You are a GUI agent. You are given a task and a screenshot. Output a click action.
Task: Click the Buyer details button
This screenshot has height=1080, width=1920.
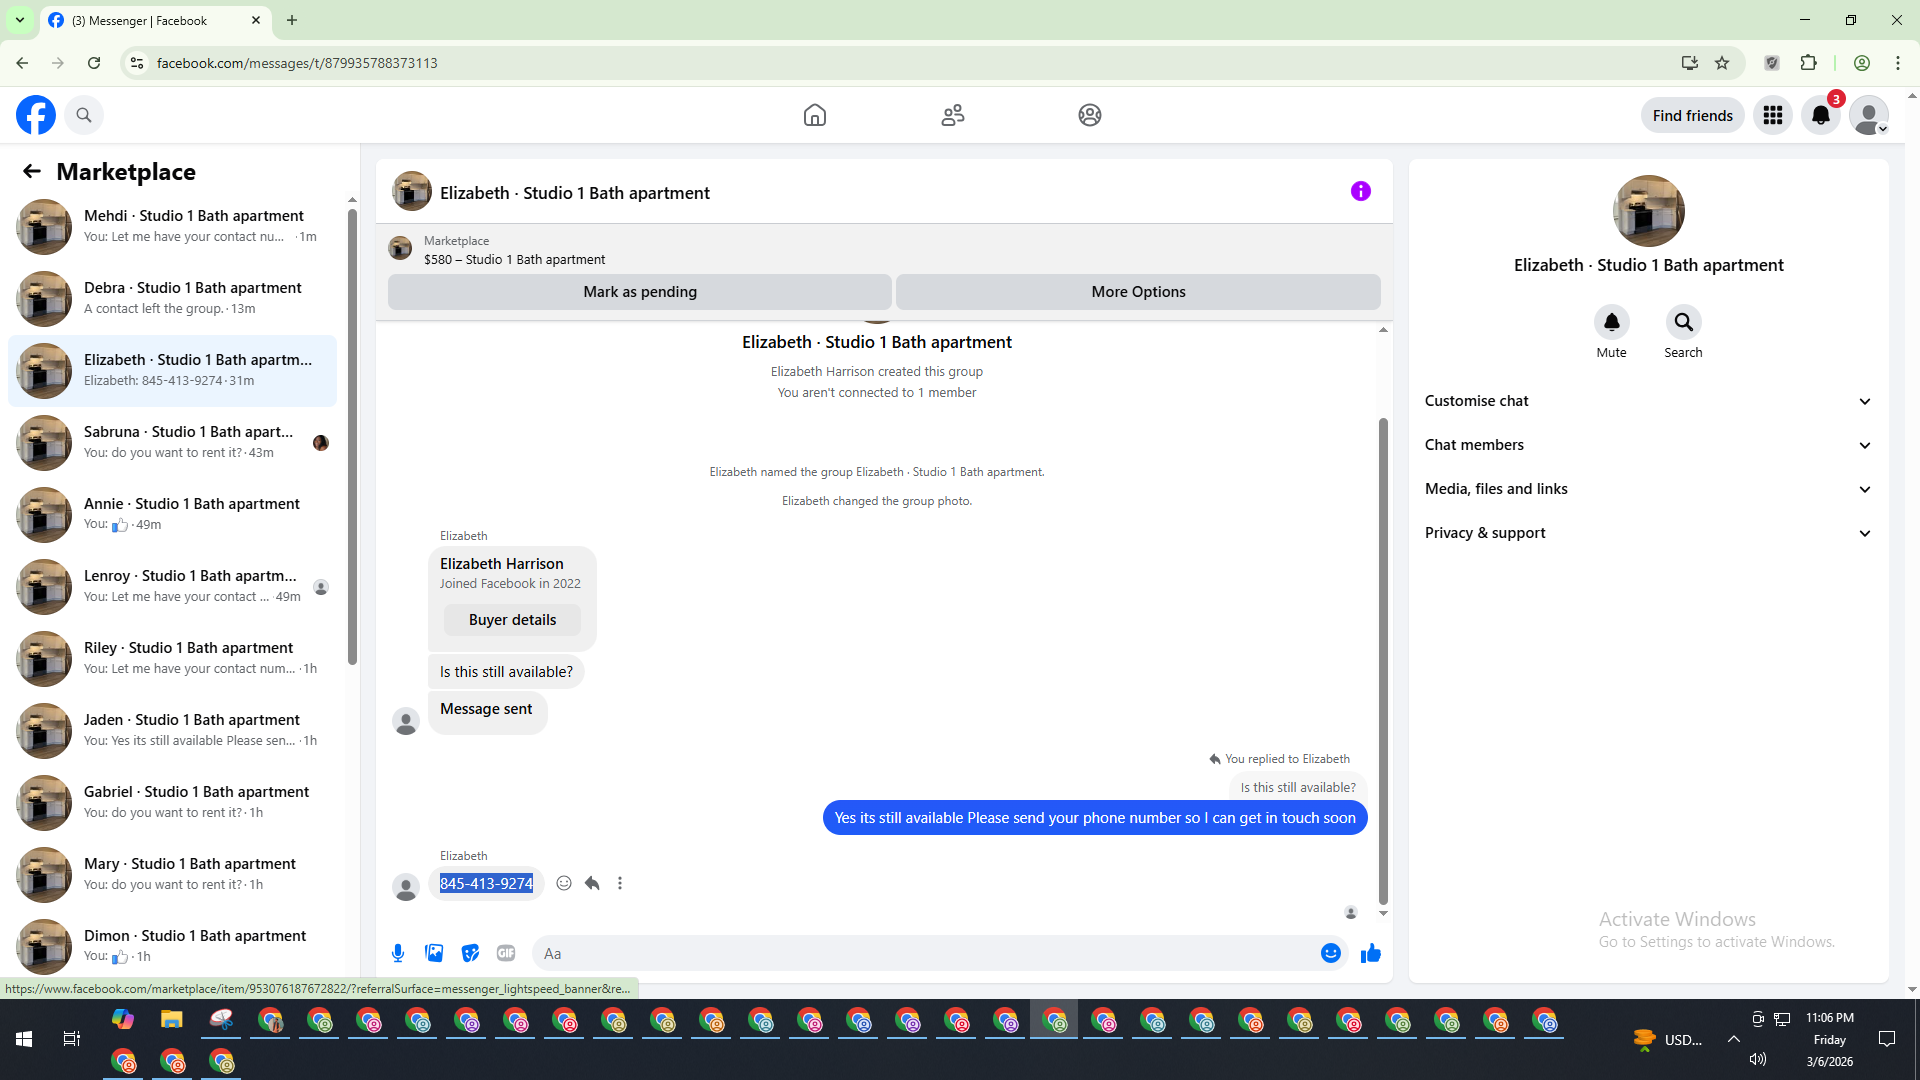tap(512, 620)
